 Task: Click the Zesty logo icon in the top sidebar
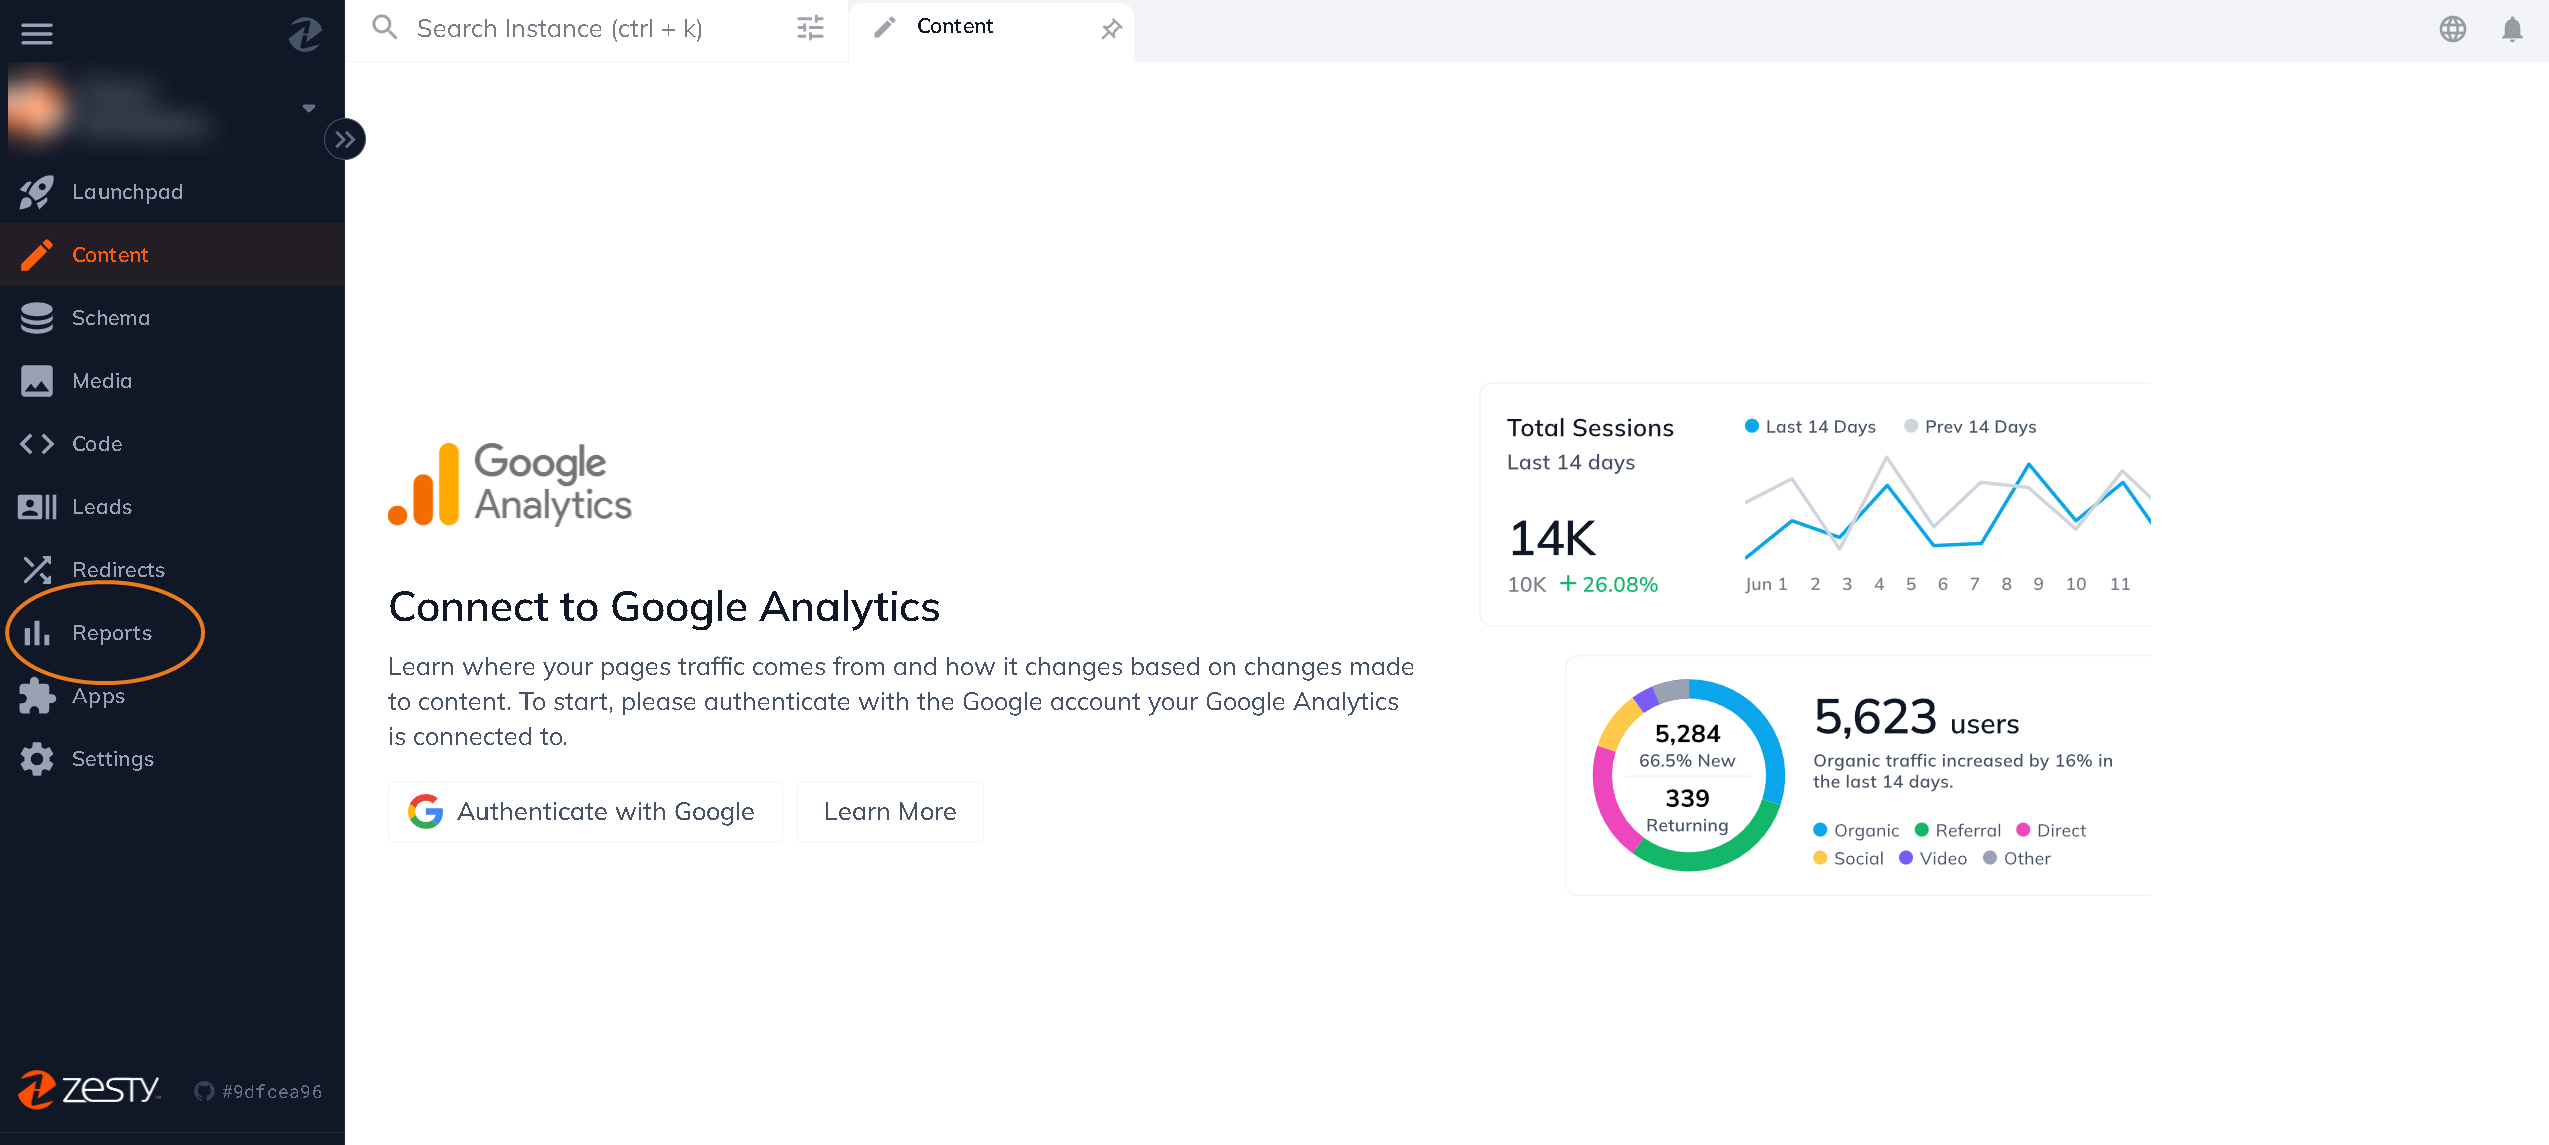305,34
